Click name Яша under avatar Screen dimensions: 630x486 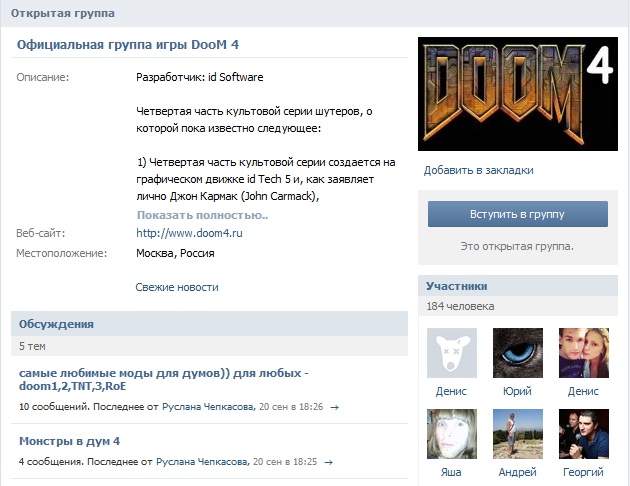451,472
